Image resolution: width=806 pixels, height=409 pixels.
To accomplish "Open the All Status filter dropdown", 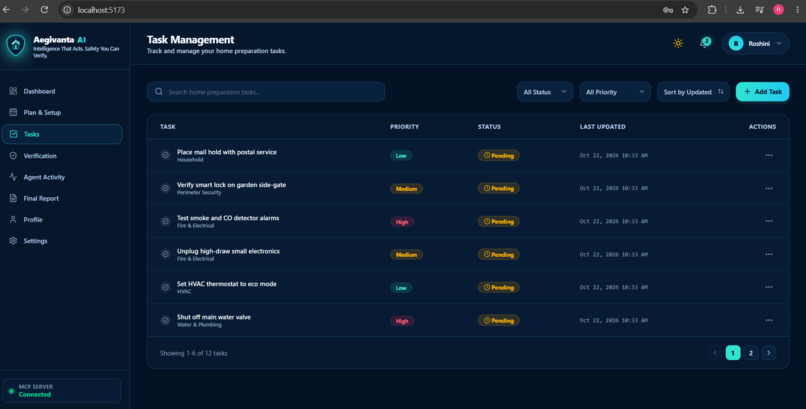I will [545, 92].
